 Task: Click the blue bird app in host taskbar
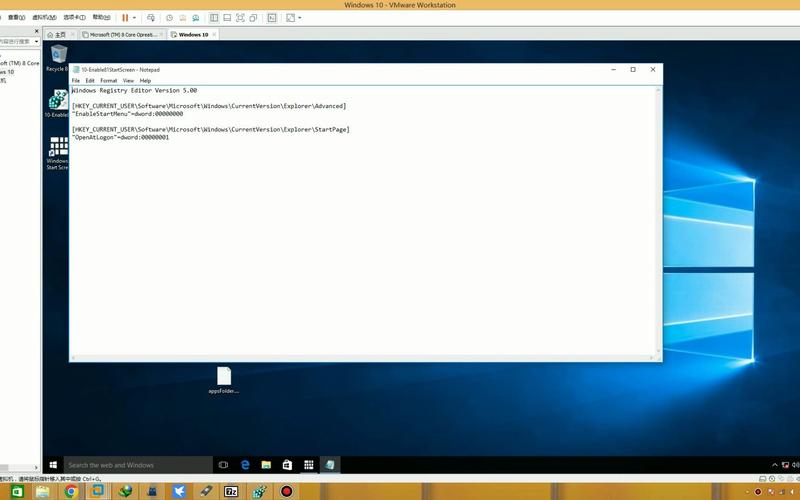click(179, 491)
